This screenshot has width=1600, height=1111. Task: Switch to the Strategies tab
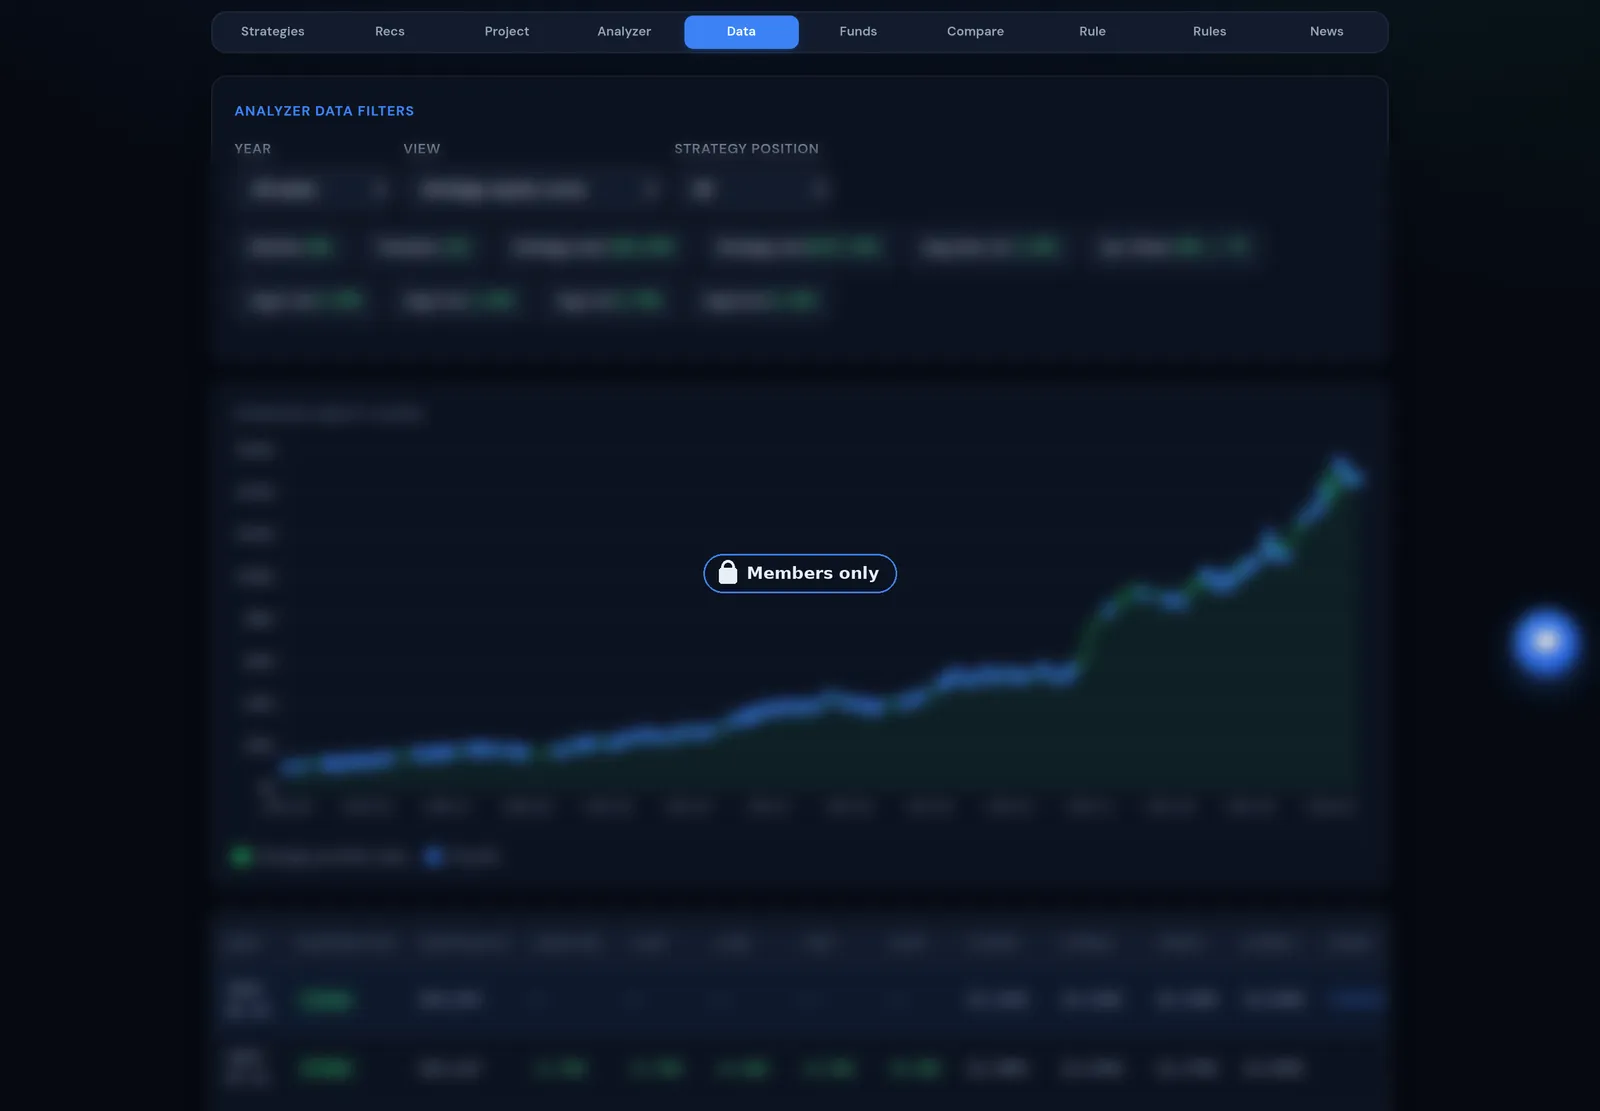(x=273, y=32)
